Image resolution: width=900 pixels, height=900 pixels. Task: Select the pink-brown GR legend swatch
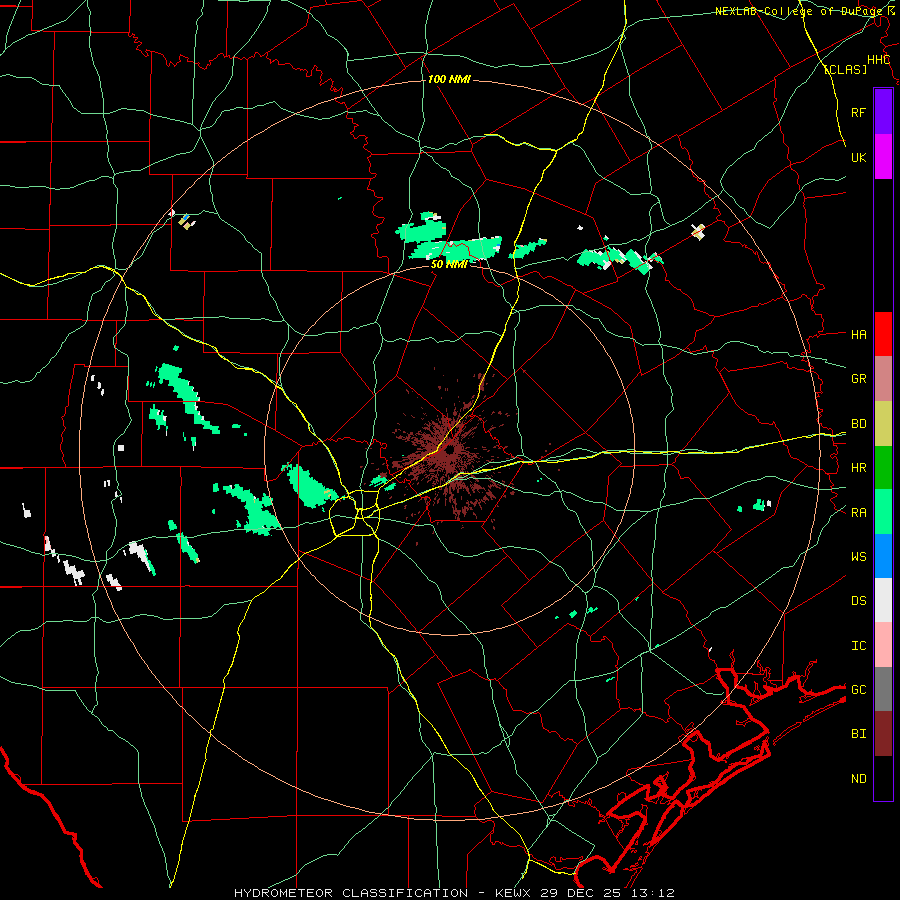pos(883,379)
